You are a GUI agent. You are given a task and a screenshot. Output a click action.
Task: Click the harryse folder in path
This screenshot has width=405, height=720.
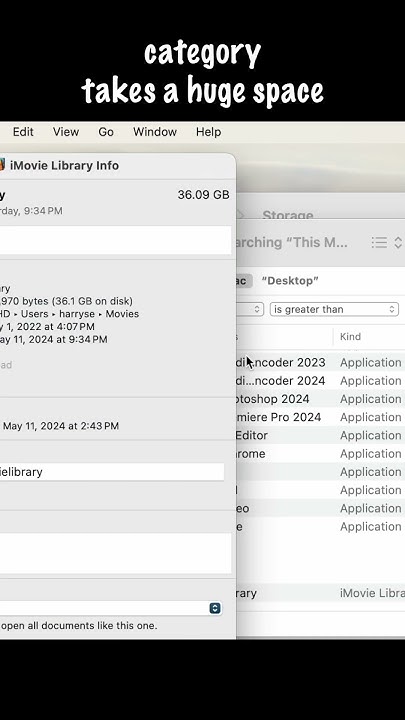tap(77, 314)
